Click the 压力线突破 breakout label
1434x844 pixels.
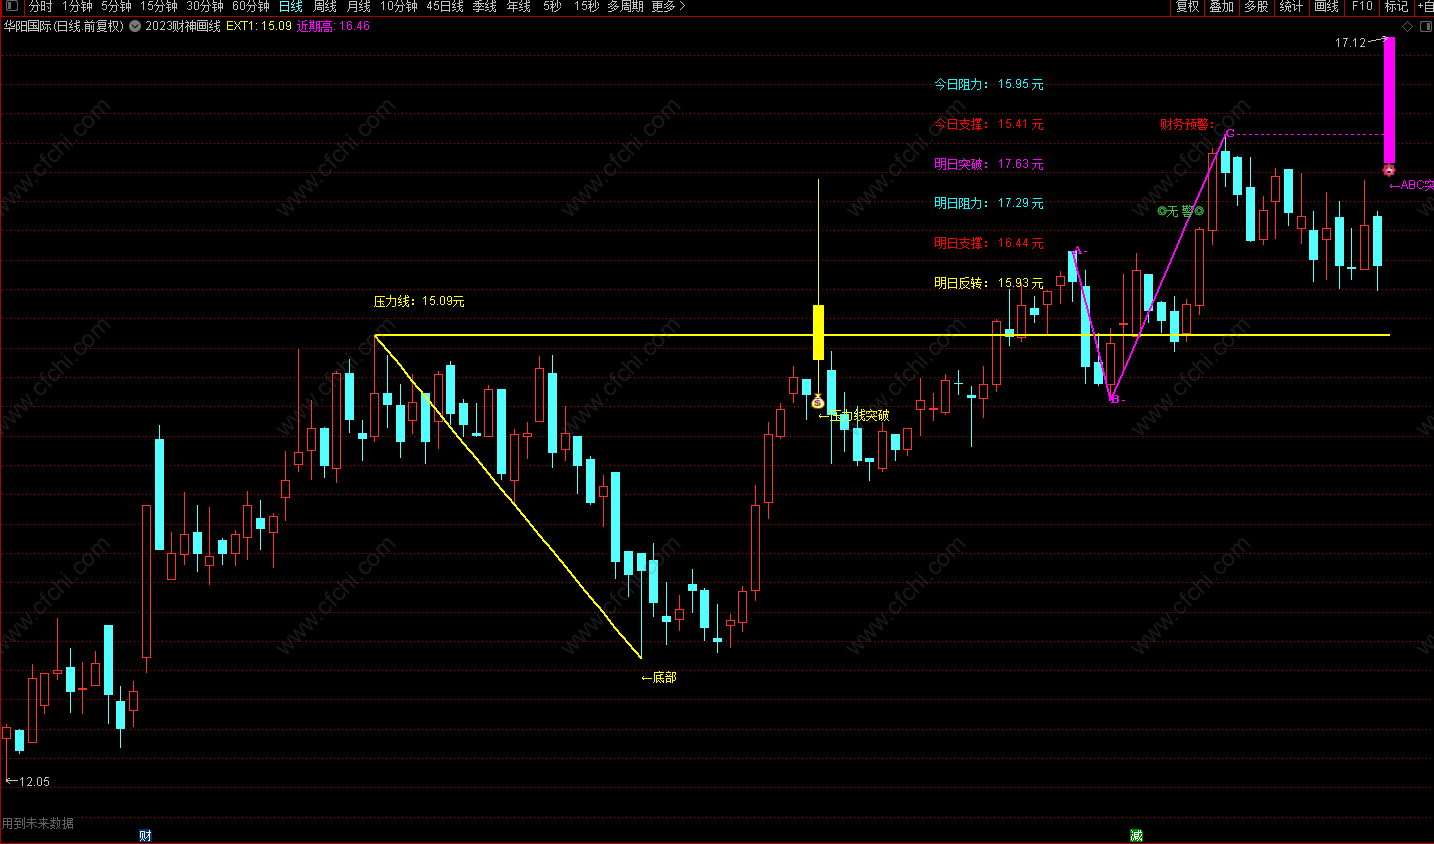pos(854,415)
